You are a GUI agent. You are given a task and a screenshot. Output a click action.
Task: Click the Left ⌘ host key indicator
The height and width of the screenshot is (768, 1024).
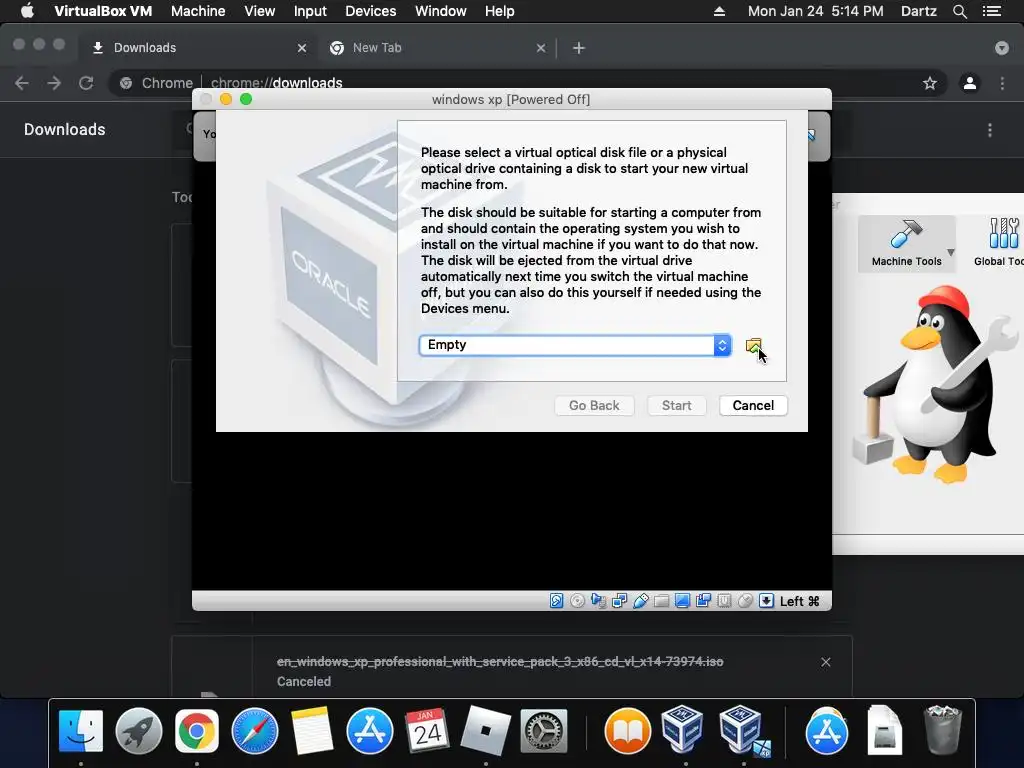(x=799, y=601)
